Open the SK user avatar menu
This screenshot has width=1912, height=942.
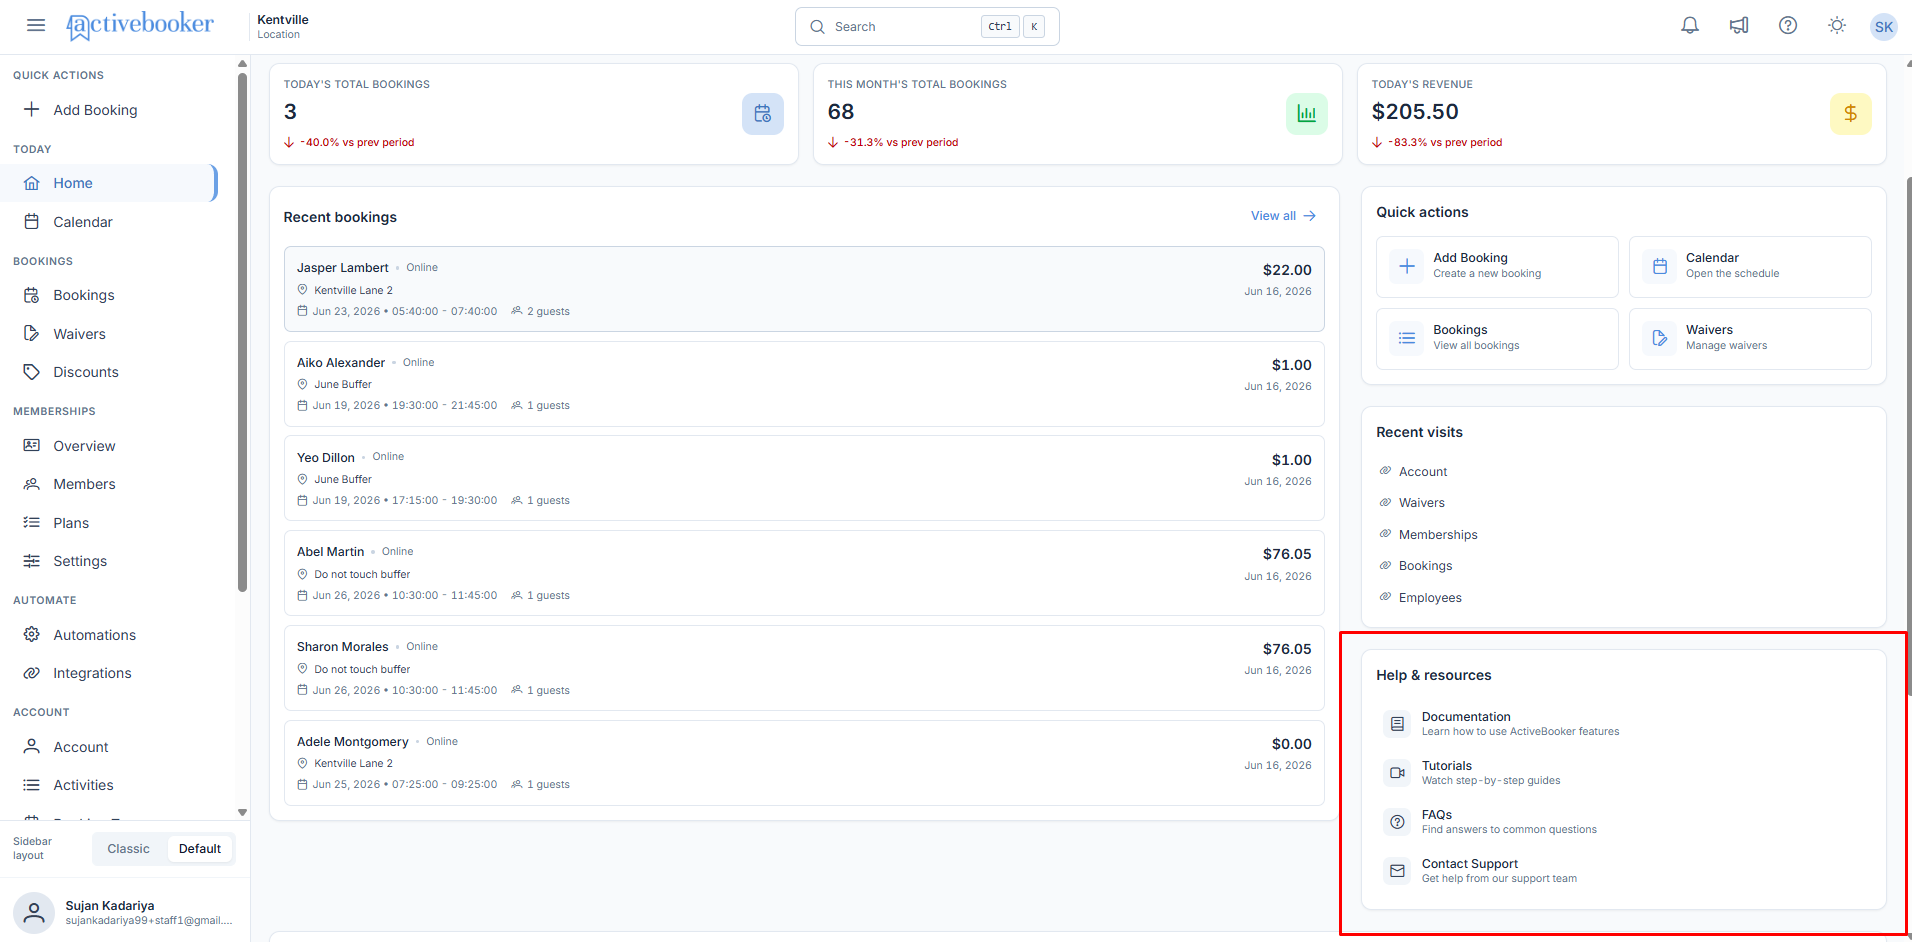(1884, 27)
